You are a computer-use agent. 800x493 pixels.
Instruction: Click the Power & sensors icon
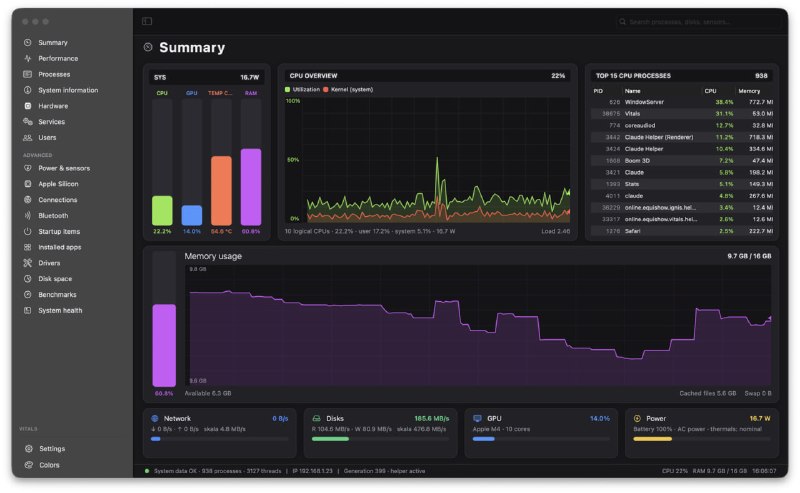point(28,168)
